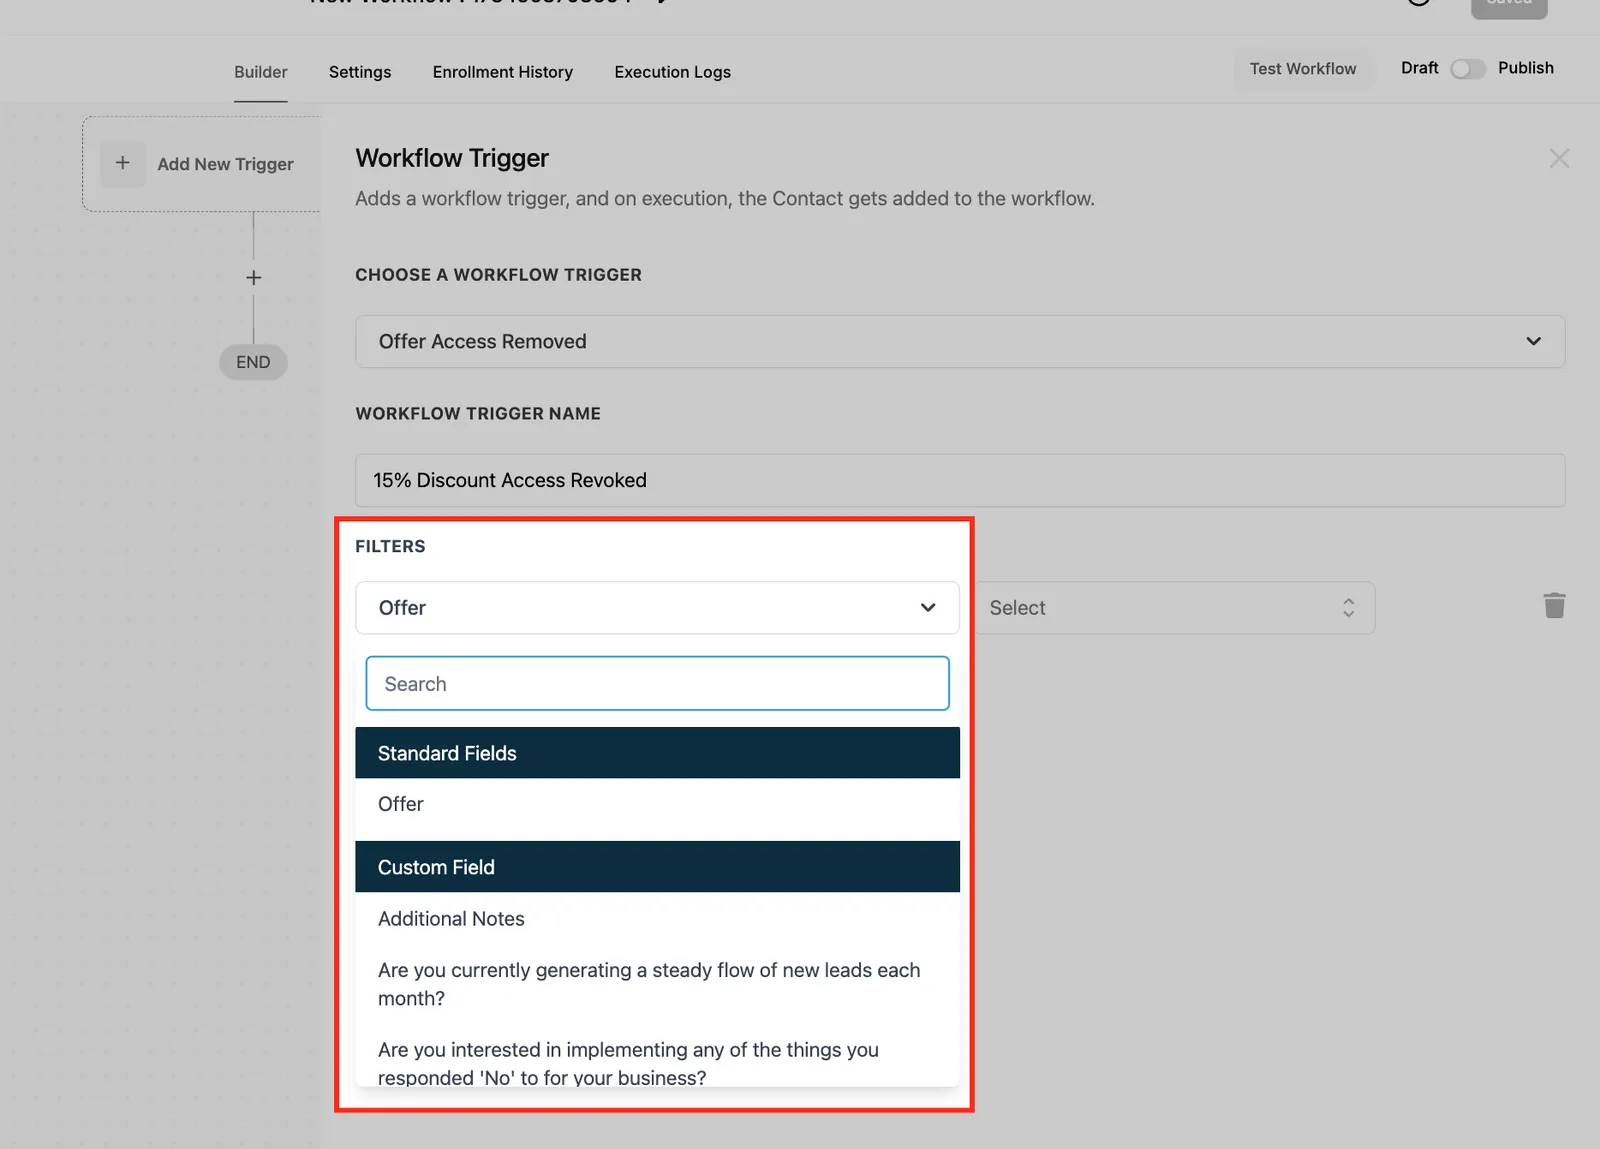Focus the filter Search field
This screenshot has height=1149, width=1600.
(x=657, y=684)
